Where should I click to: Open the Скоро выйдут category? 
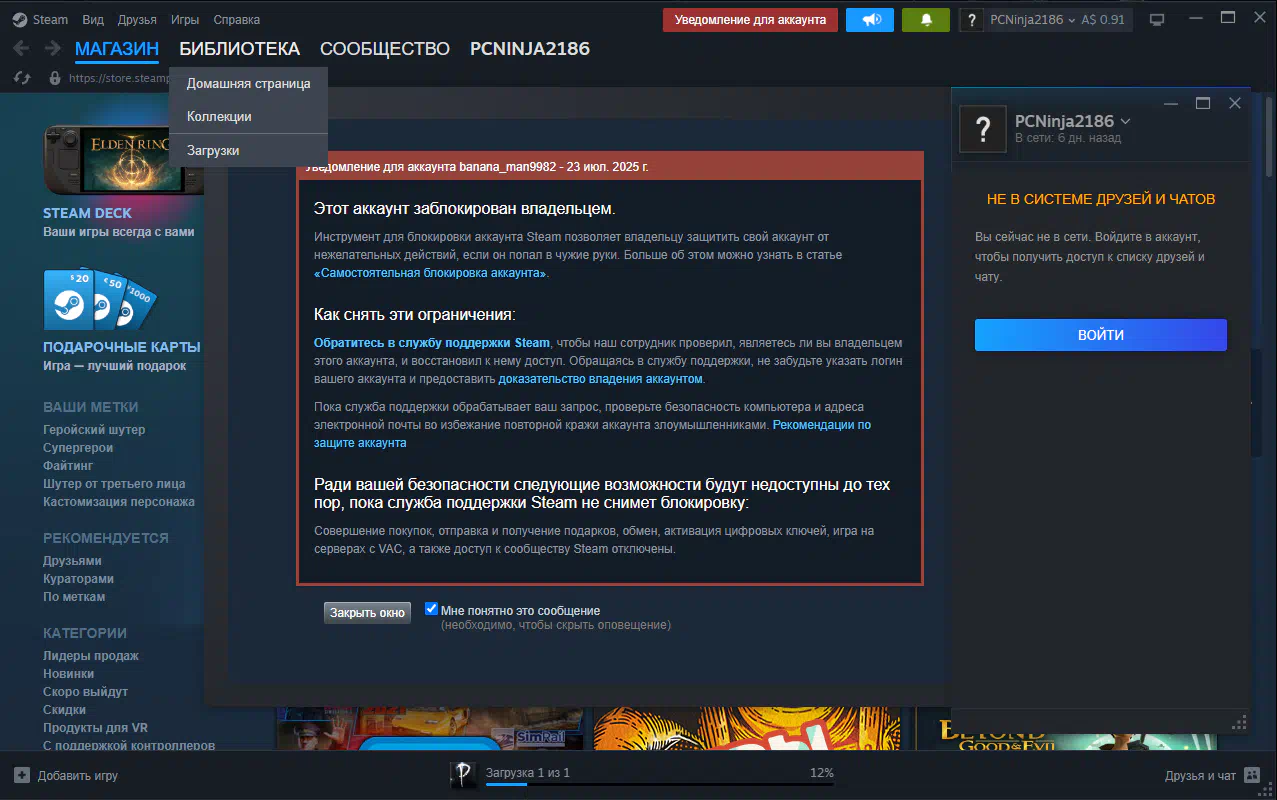(85, 692)
